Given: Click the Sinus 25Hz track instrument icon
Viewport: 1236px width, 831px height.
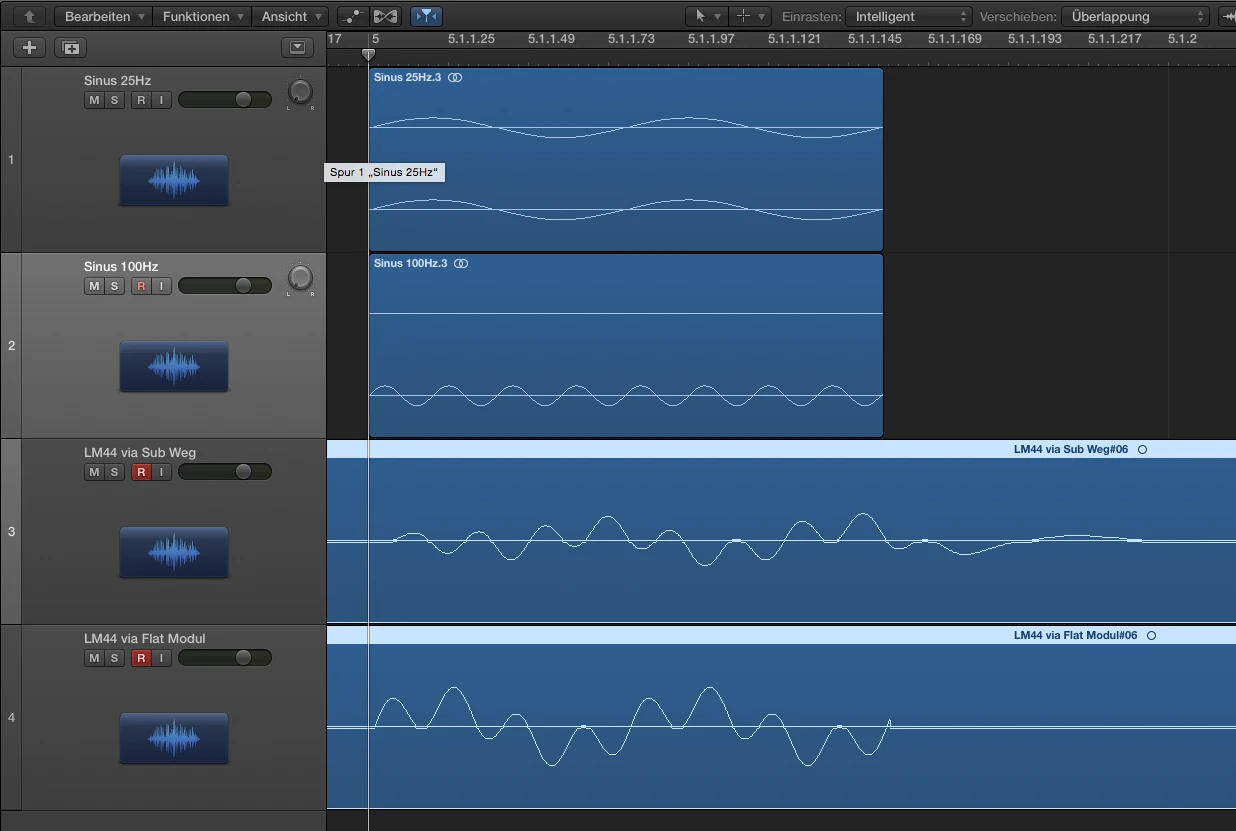Looking at the screenshot, I should coord(173,180).
